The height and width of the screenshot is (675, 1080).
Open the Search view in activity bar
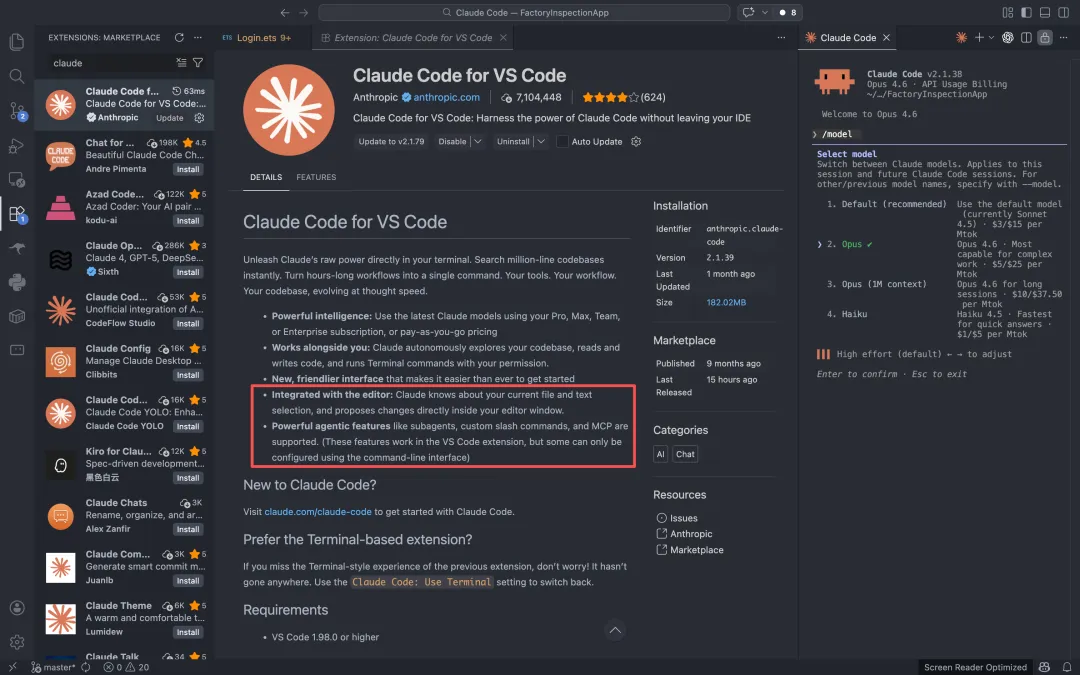pyautogui.click(x=17, y=76)
